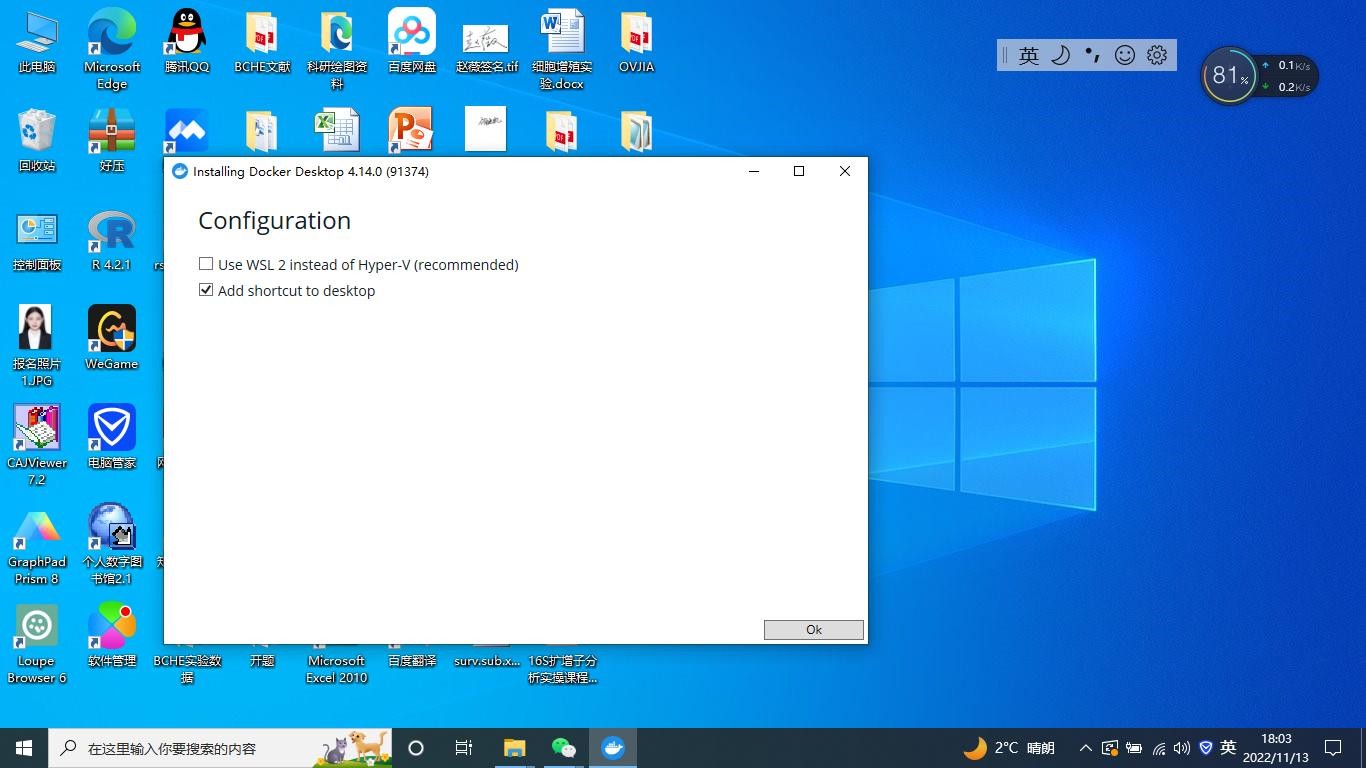Image resolution: width=1366 pixels, height=768 pixels.
Task: Click 开题 desktop label
Action: click(x=262, y=661)
